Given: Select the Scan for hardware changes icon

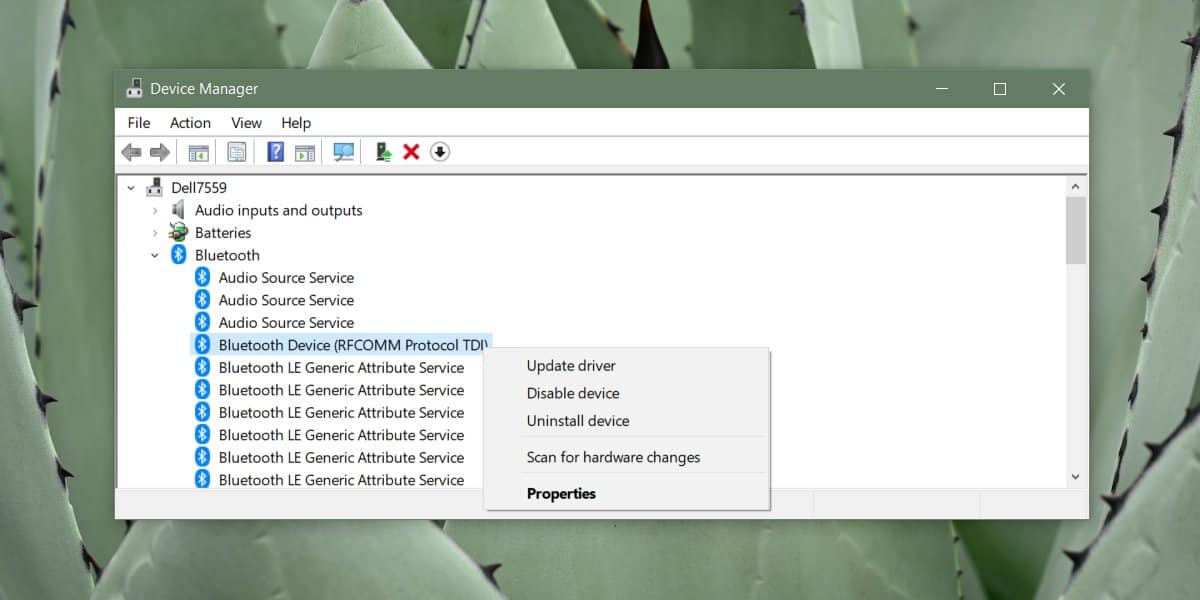Looking at the screenshot, I should point(344,151).
